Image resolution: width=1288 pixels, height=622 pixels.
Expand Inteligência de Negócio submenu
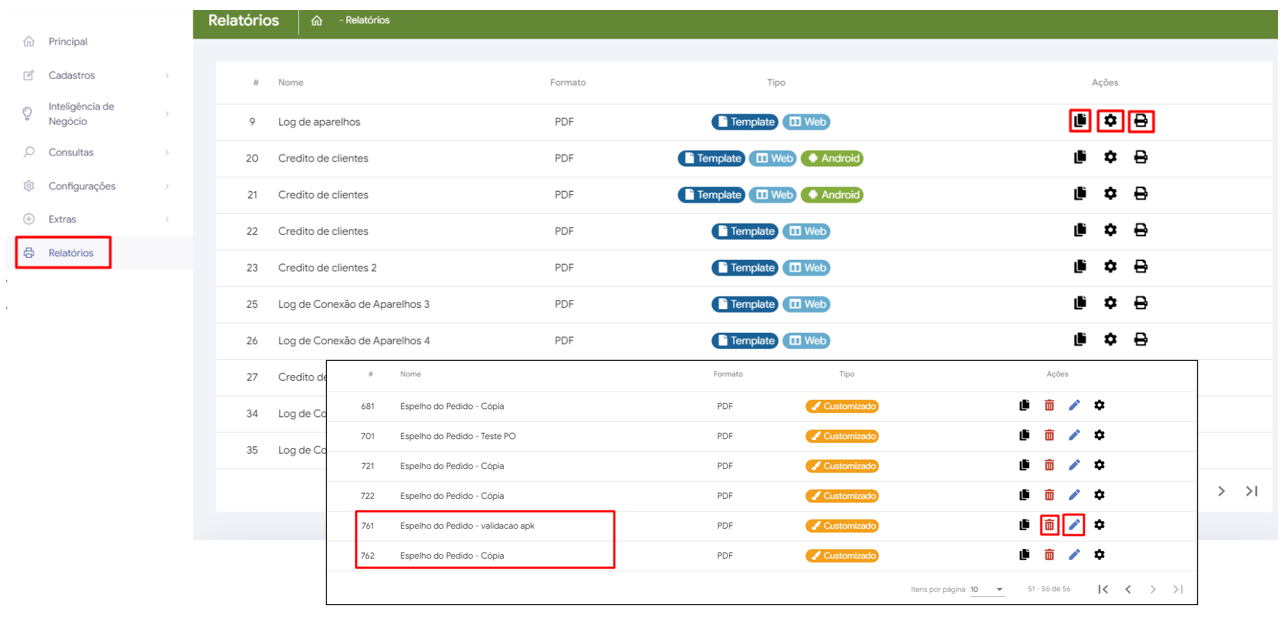[x=80, y=114]
